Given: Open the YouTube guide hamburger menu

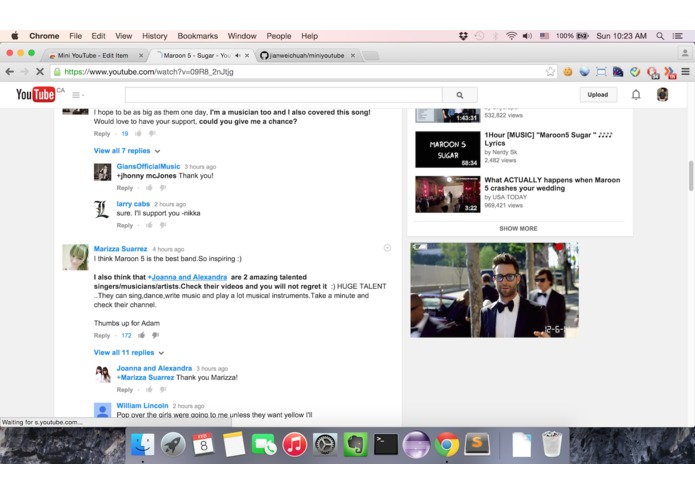Looking at the screenshot, I should [x=78, y=95].
